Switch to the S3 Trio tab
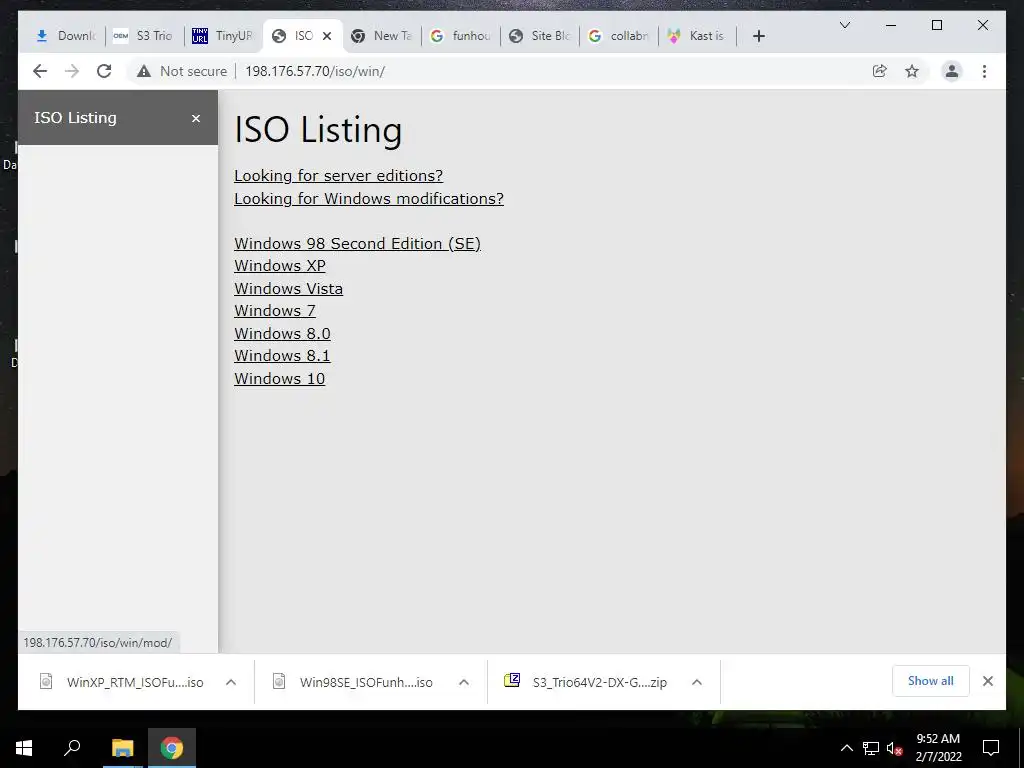This screenshot has width=1024, height=768. click(144, 36)
